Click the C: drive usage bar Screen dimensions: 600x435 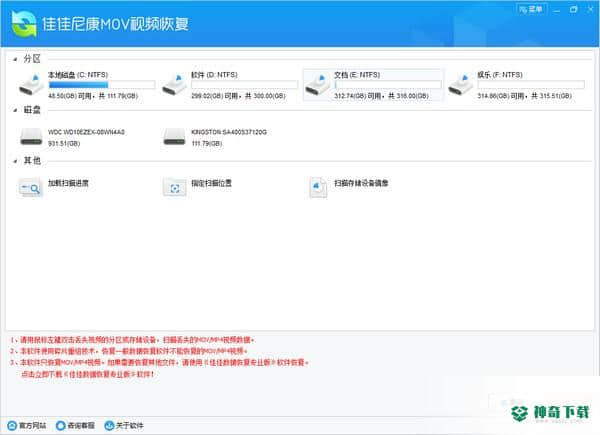tap(102, 85)
